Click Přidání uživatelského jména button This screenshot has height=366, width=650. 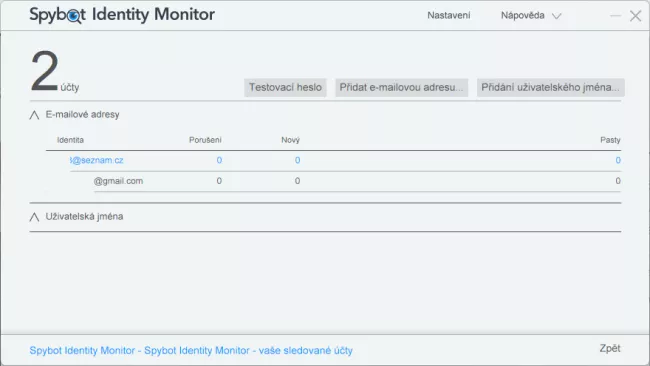tap(551, 87)
